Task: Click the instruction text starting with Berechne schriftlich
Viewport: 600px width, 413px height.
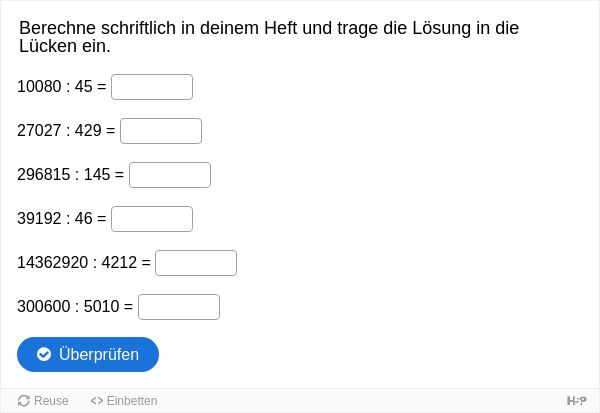Action: point(269,37)
